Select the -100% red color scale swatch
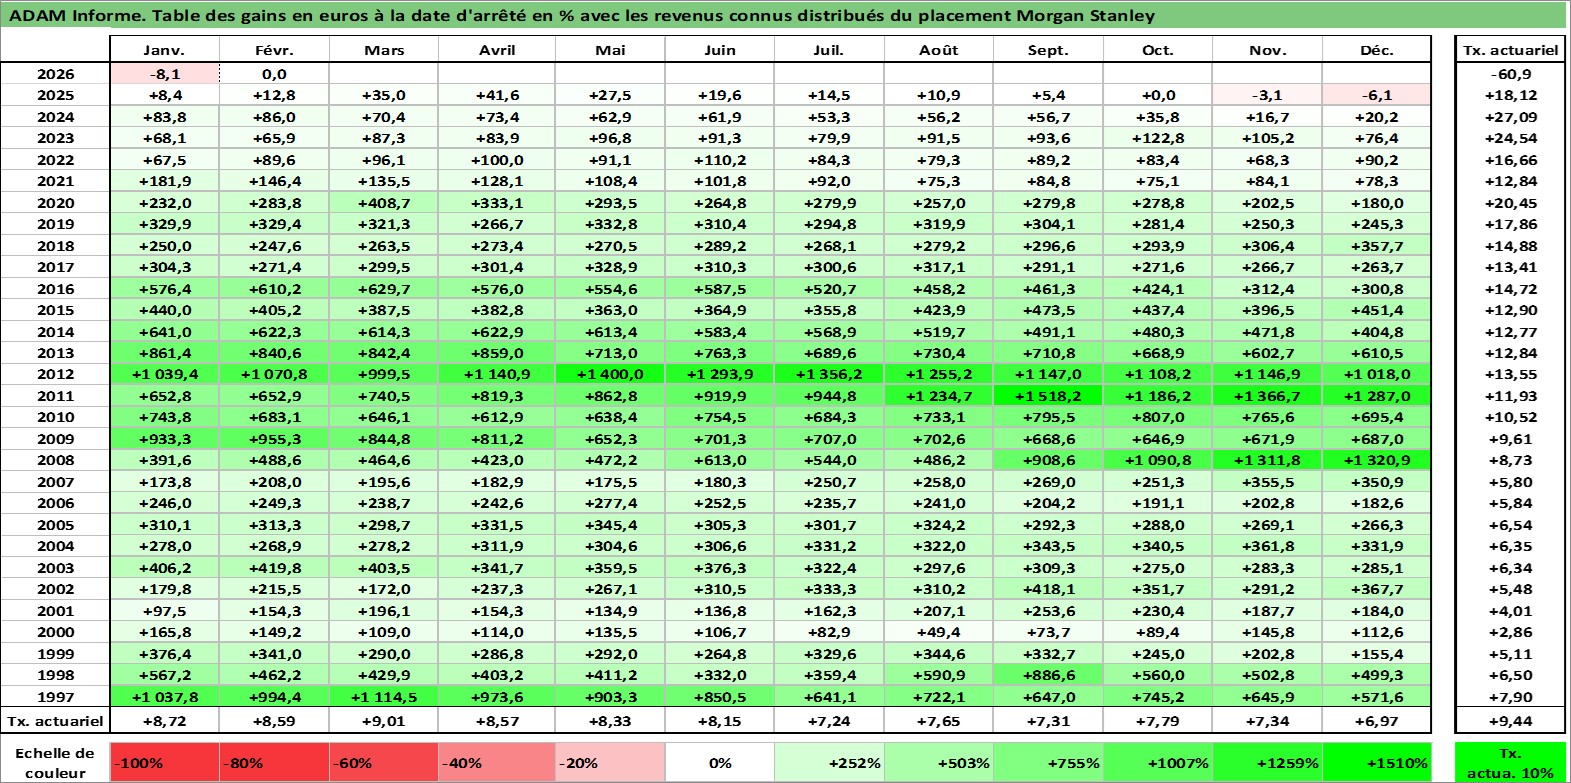 164,762
